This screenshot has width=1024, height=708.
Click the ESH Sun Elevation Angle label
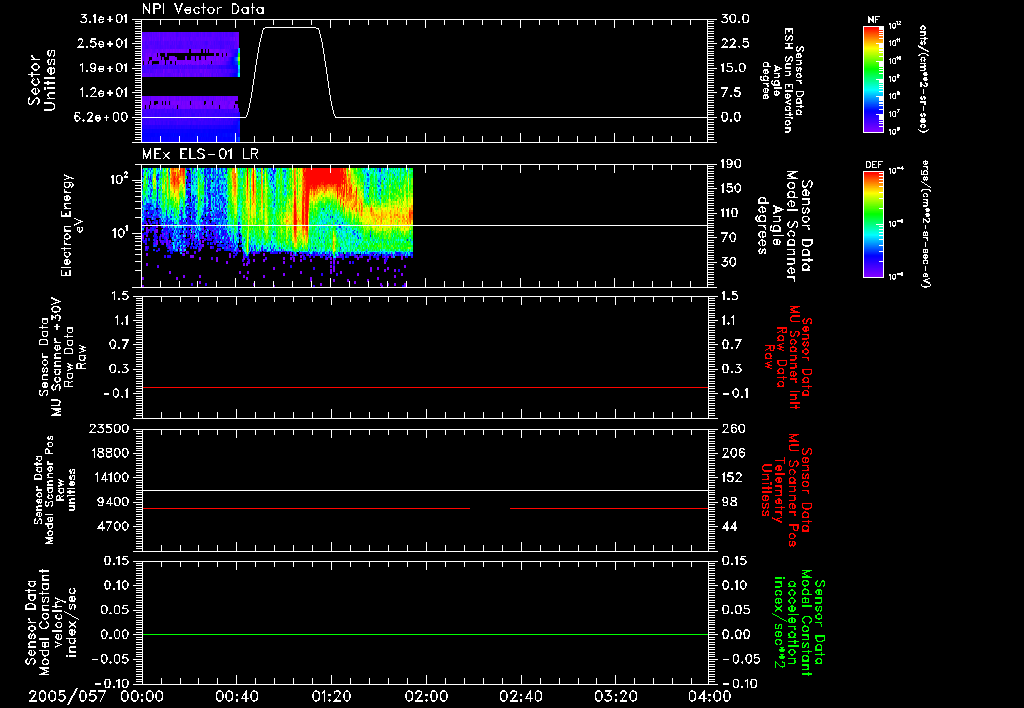tap(782, 80)
